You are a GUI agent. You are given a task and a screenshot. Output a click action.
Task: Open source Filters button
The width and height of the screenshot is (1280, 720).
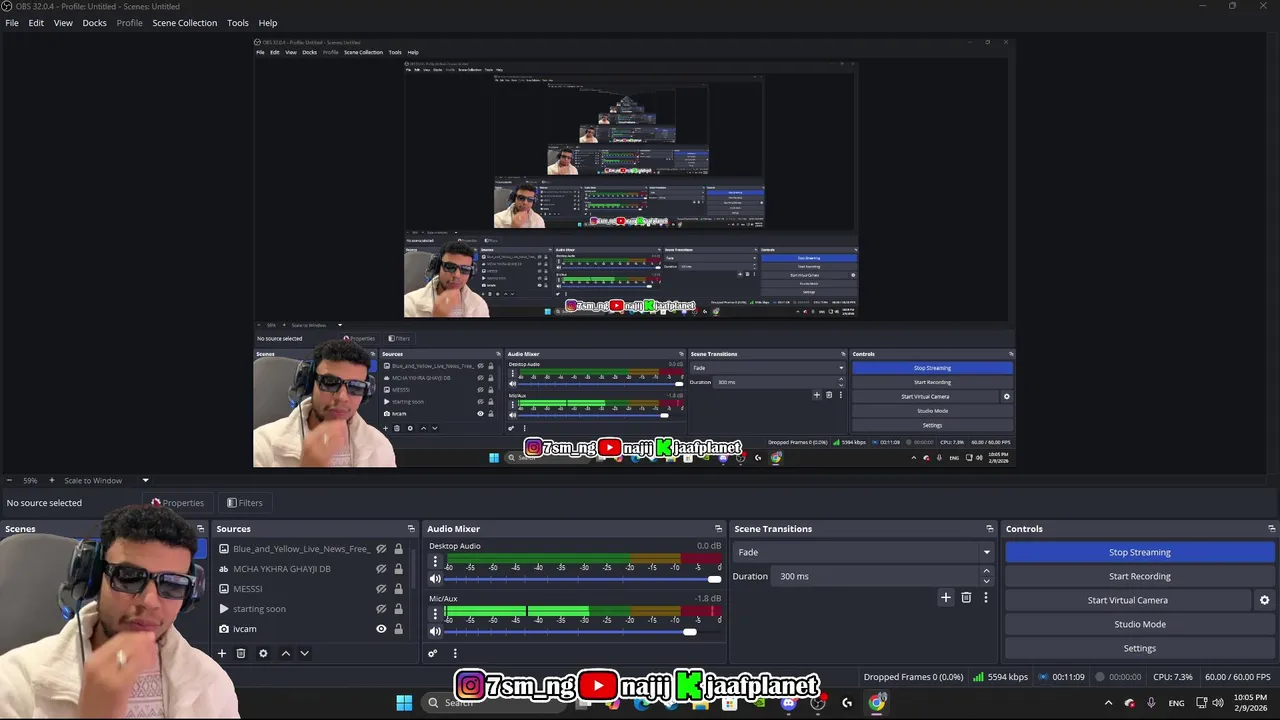245,503
